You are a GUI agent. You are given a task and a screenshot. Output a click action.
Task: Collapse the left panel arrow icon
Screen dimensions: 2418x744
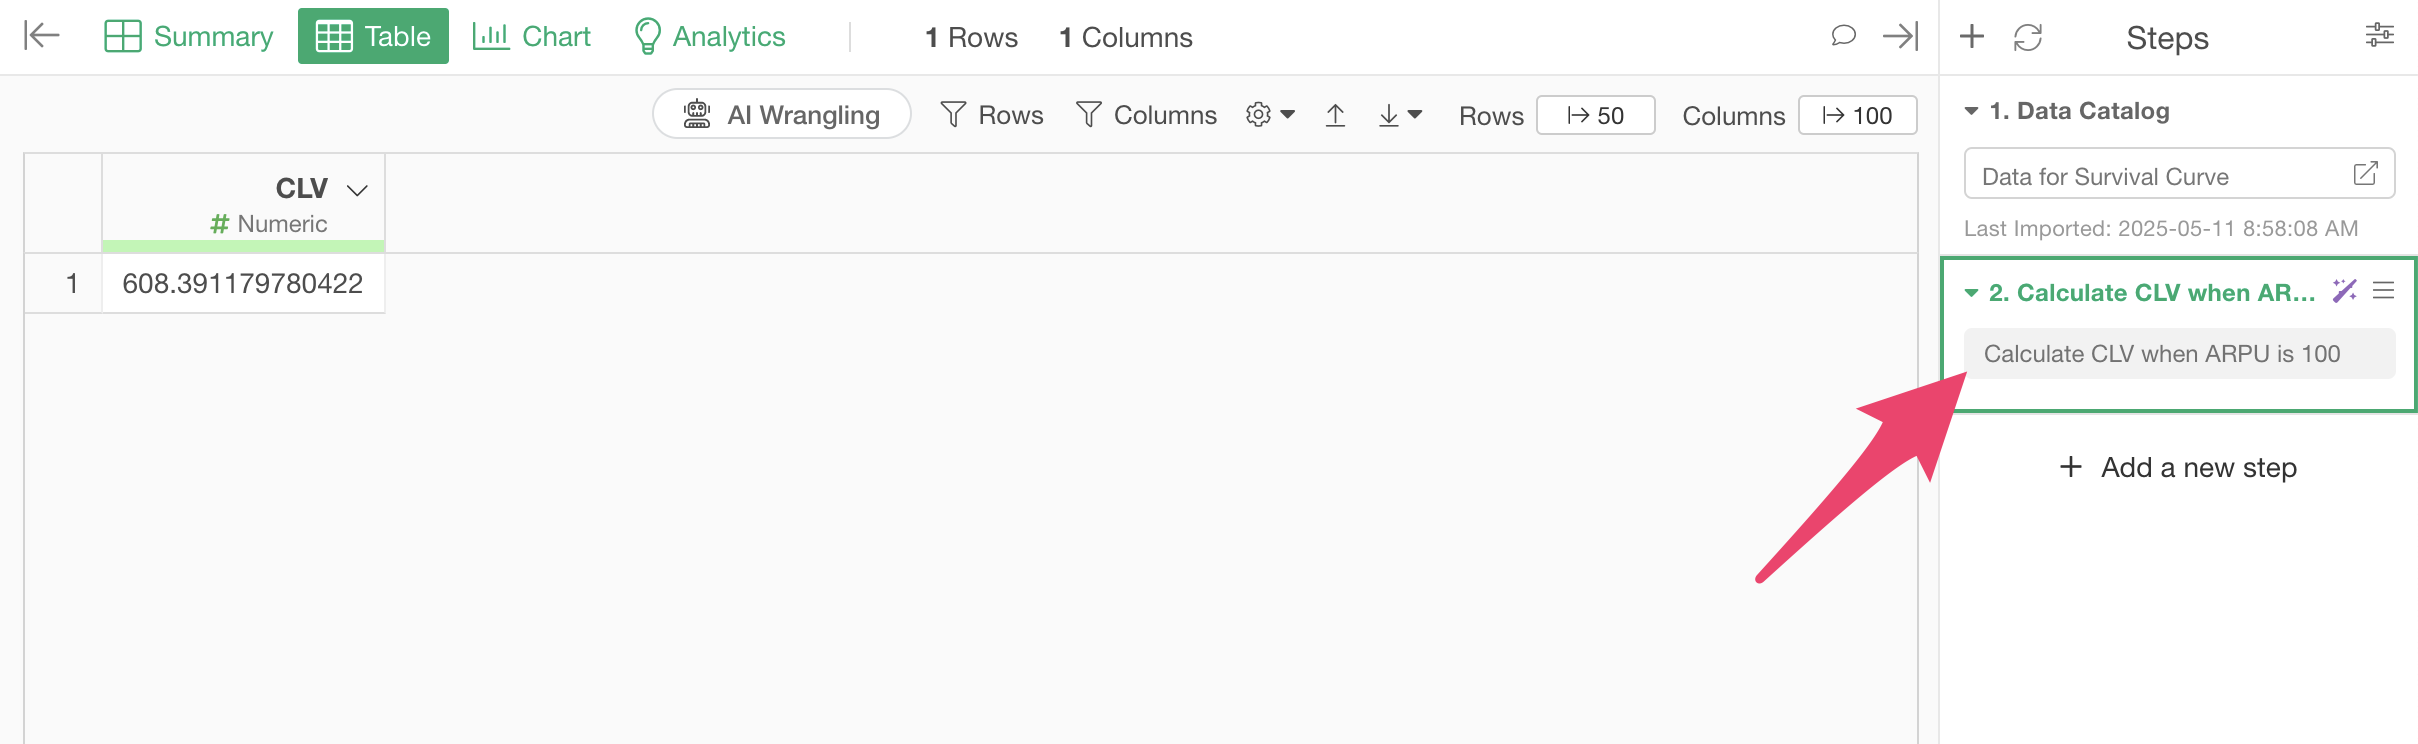42,36
